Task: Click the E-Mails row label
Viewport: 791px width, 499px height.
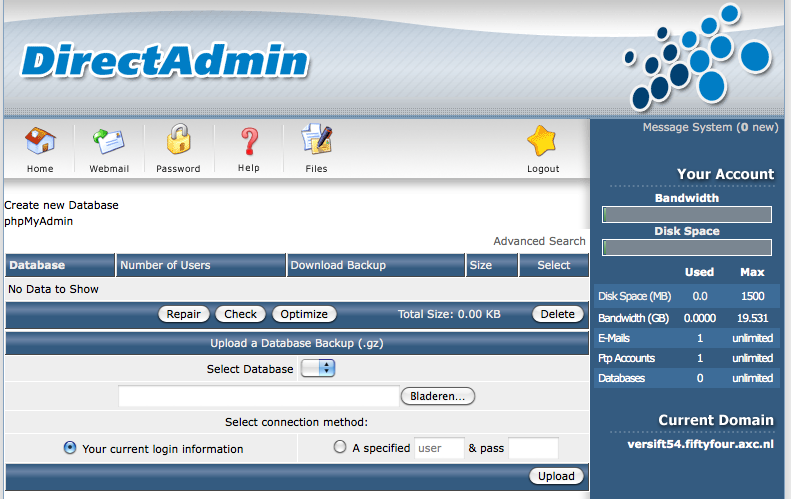Action: (614, 338)
